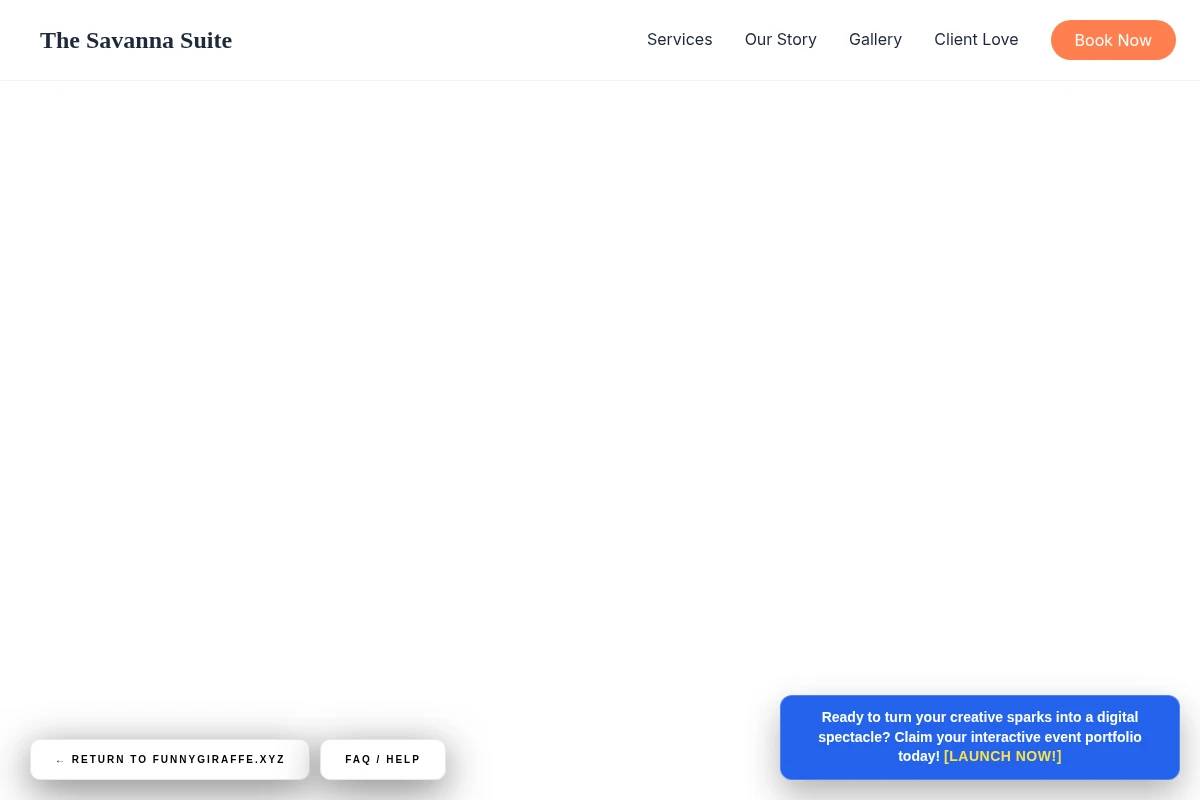Open the Gallery section
Image resolution: width=1200 pixels, height=800 pixels.
875,40
